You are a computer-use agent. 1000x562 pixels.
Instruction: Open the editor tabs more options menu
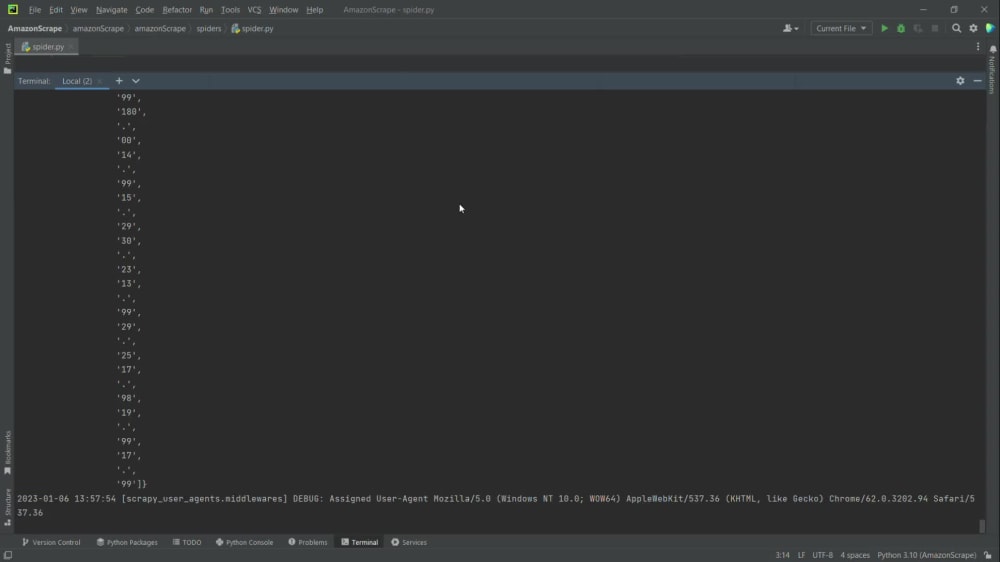click(x=978, y=47)
